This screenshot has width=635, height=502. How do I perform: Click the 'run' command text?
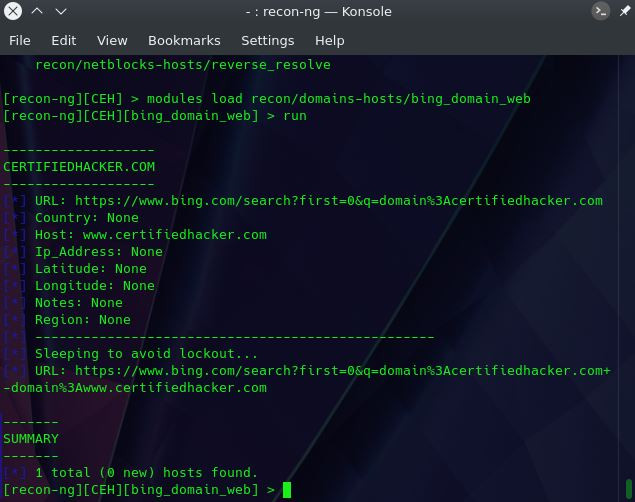pyautogui.click(x=295, y=116)
